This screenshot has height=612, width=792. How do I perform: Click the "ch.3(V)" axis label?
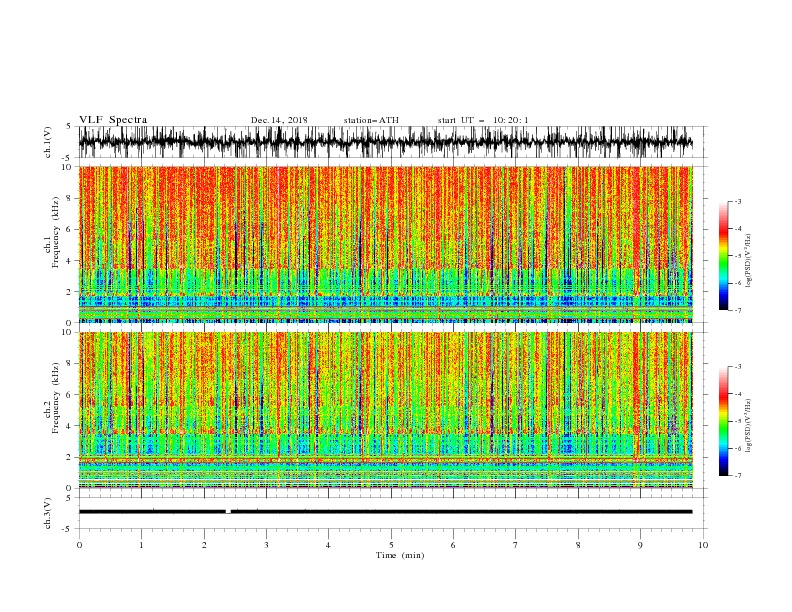point(48,513)
